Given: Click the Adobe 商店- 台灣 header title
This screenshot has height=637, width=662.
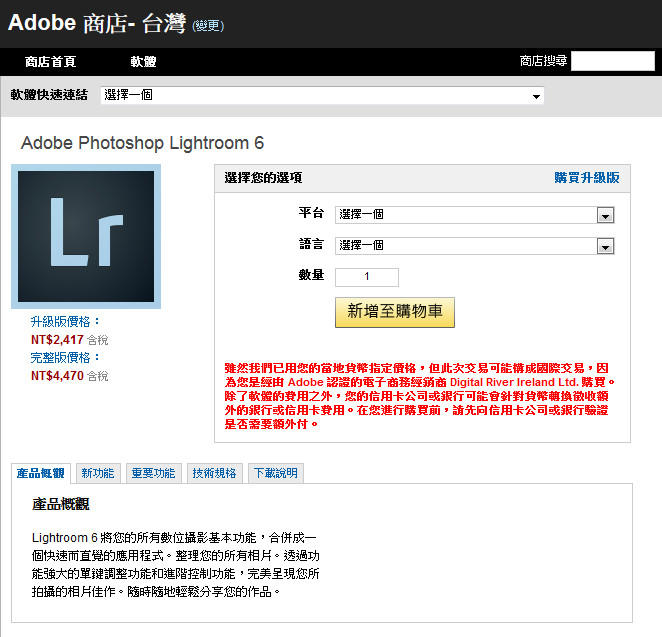Looking at the screenshot, I should pyautogui.click(x=97, y=23).
